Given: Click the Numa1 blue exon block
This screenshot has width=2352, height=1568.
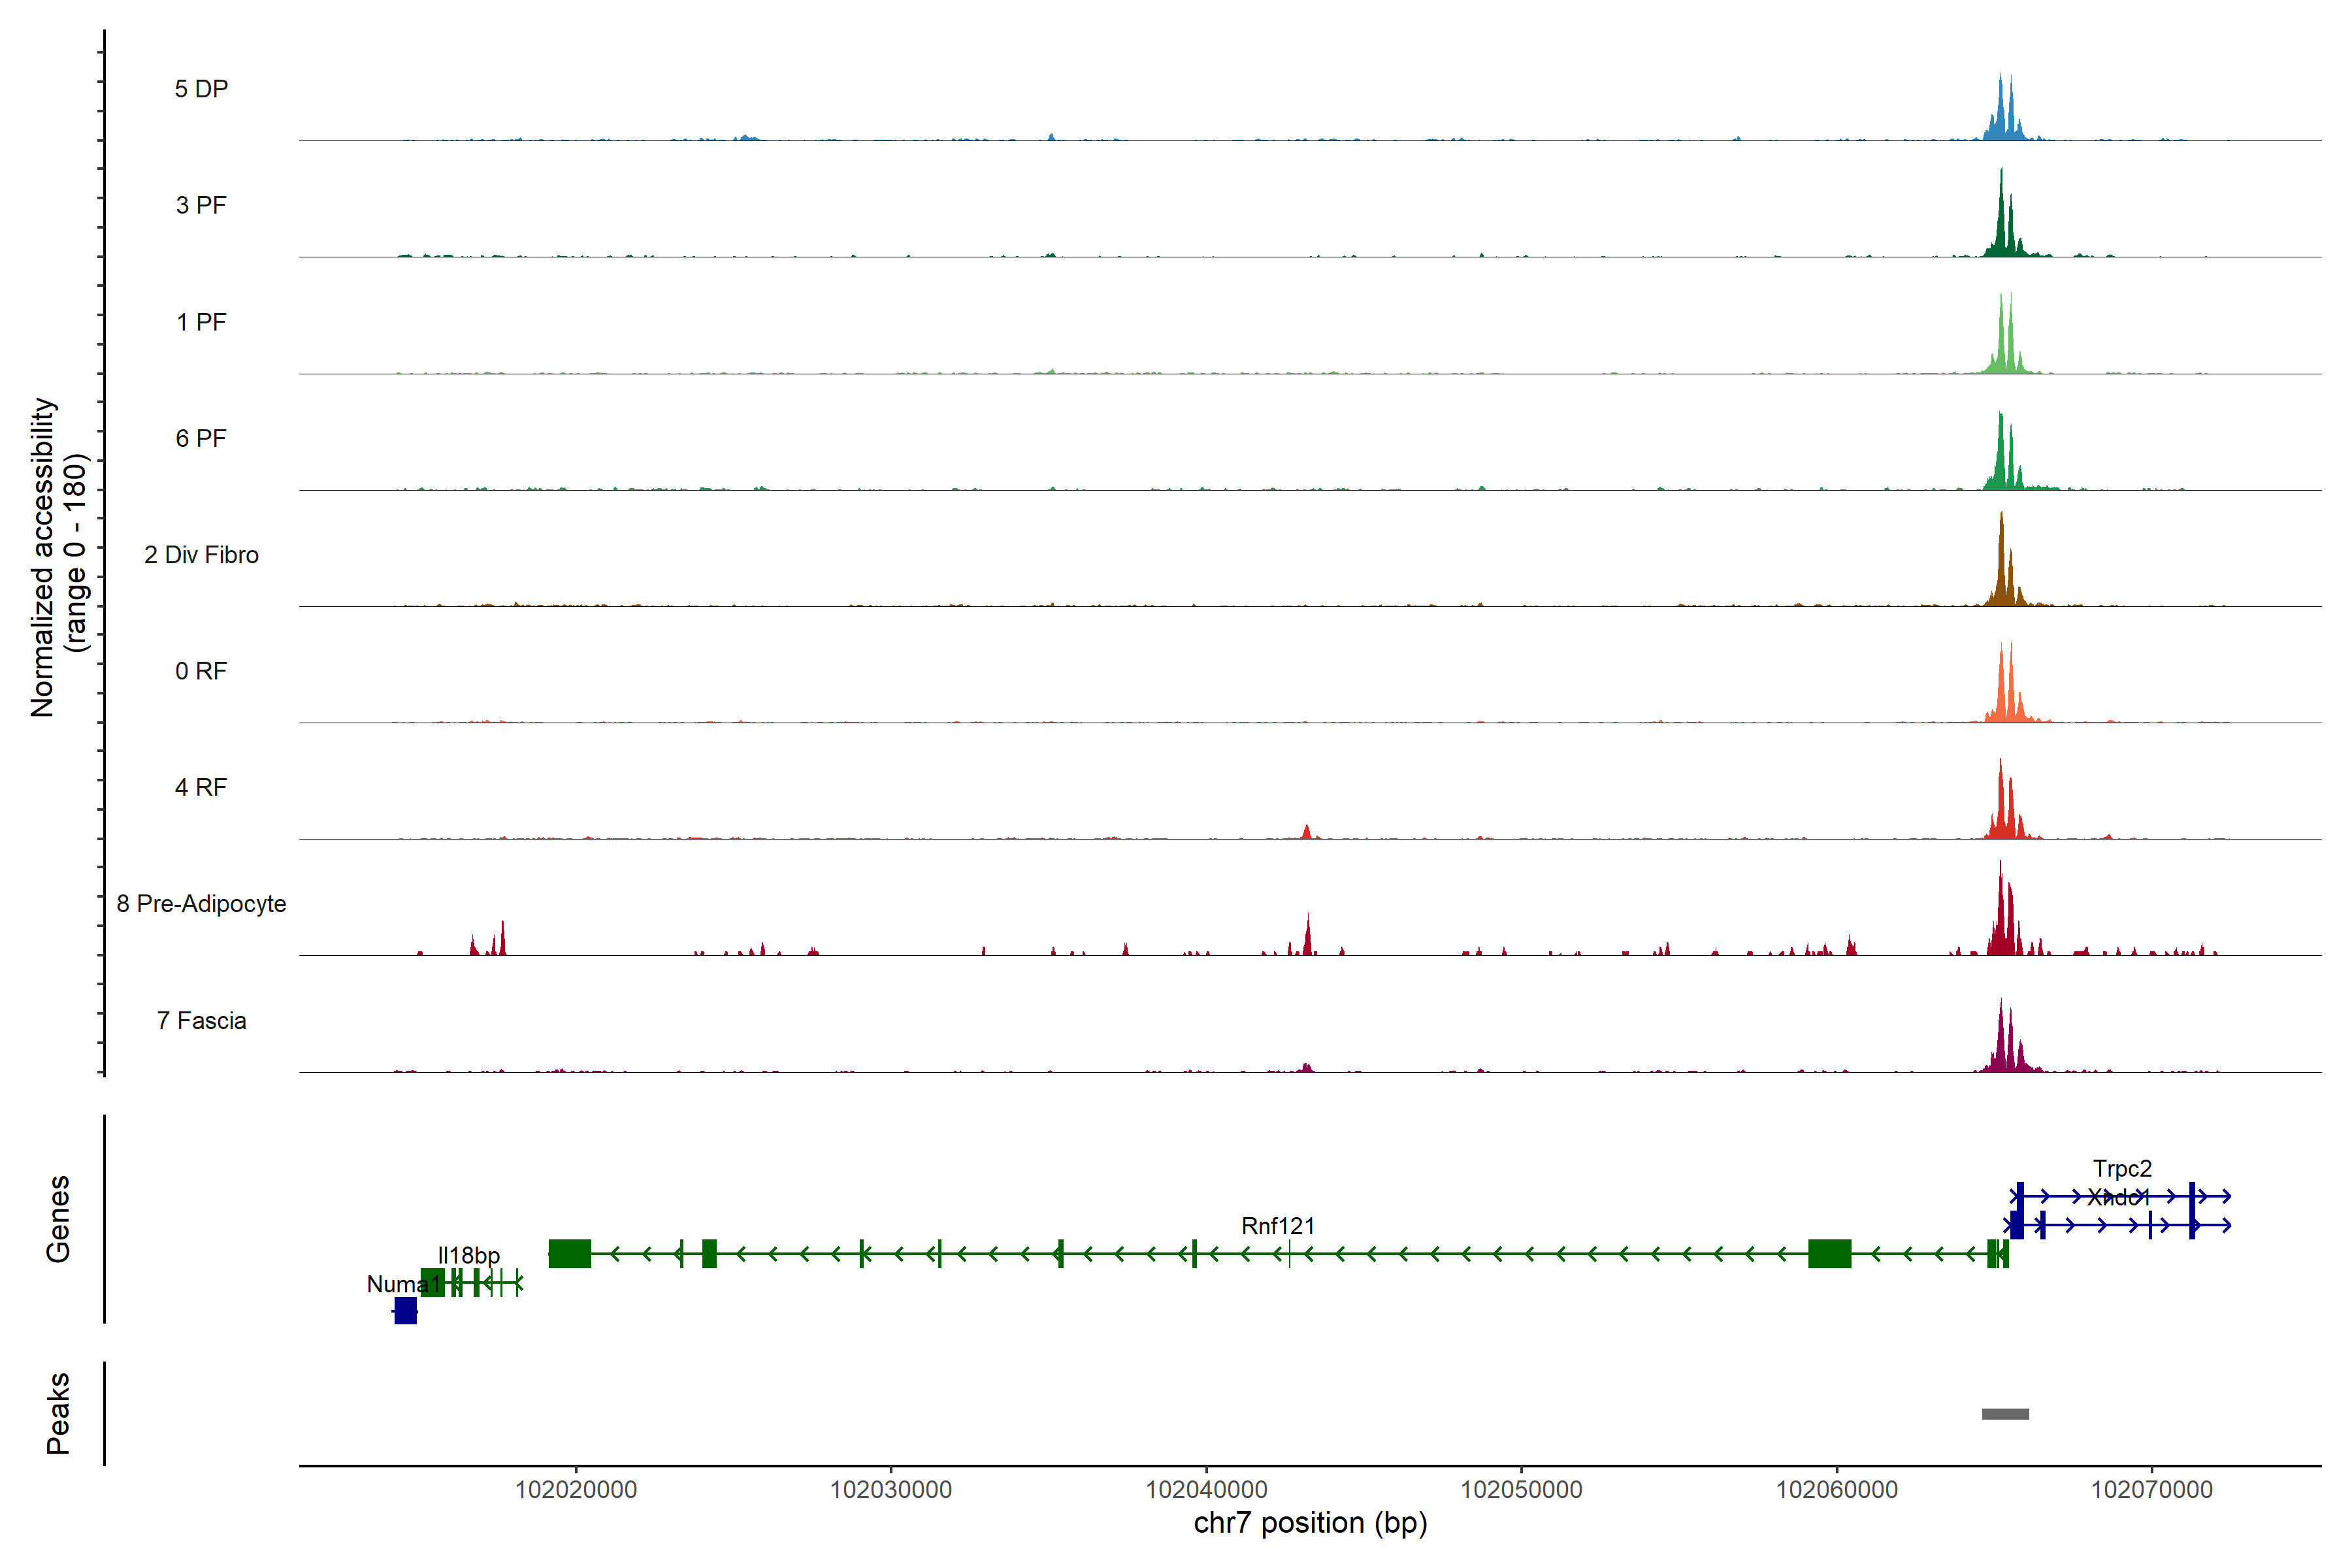Looking at the screenshot, I should click(x=405, y=1310).
